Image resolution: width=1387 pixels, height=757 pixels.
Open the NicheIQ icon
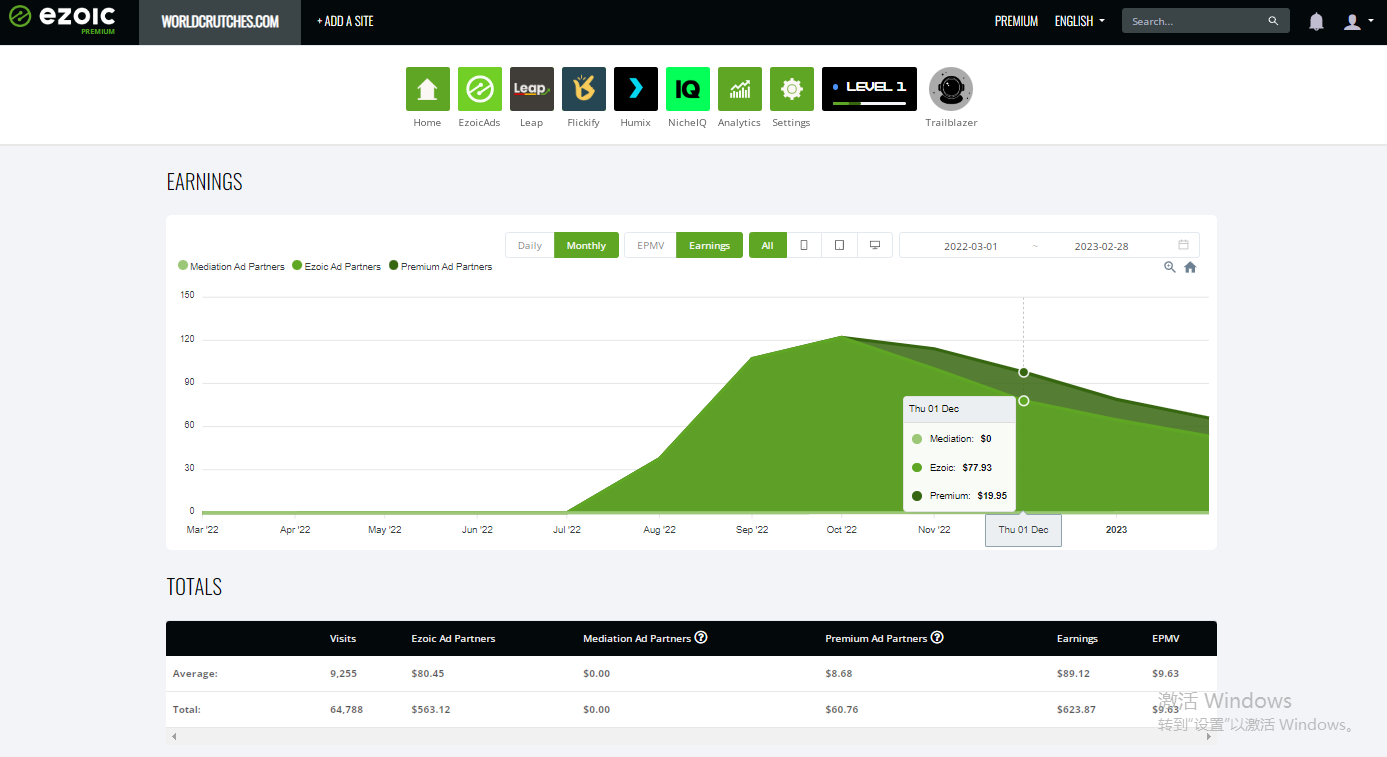(x=687, y=89)
